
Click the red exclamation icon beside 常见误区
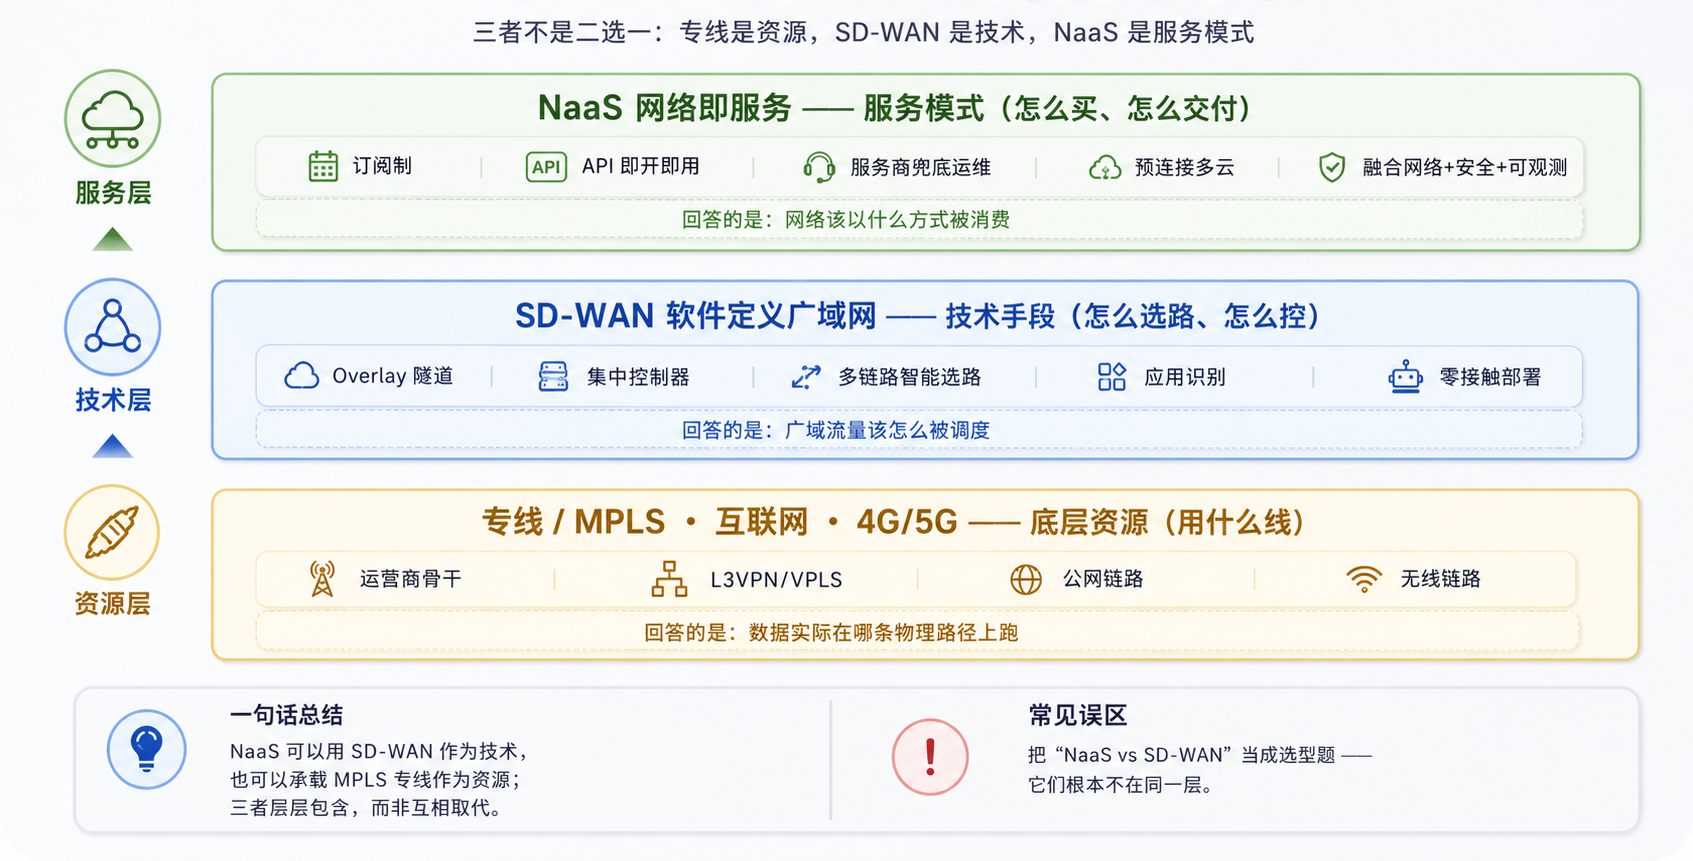pyautogui.click(x=930, y=757)
